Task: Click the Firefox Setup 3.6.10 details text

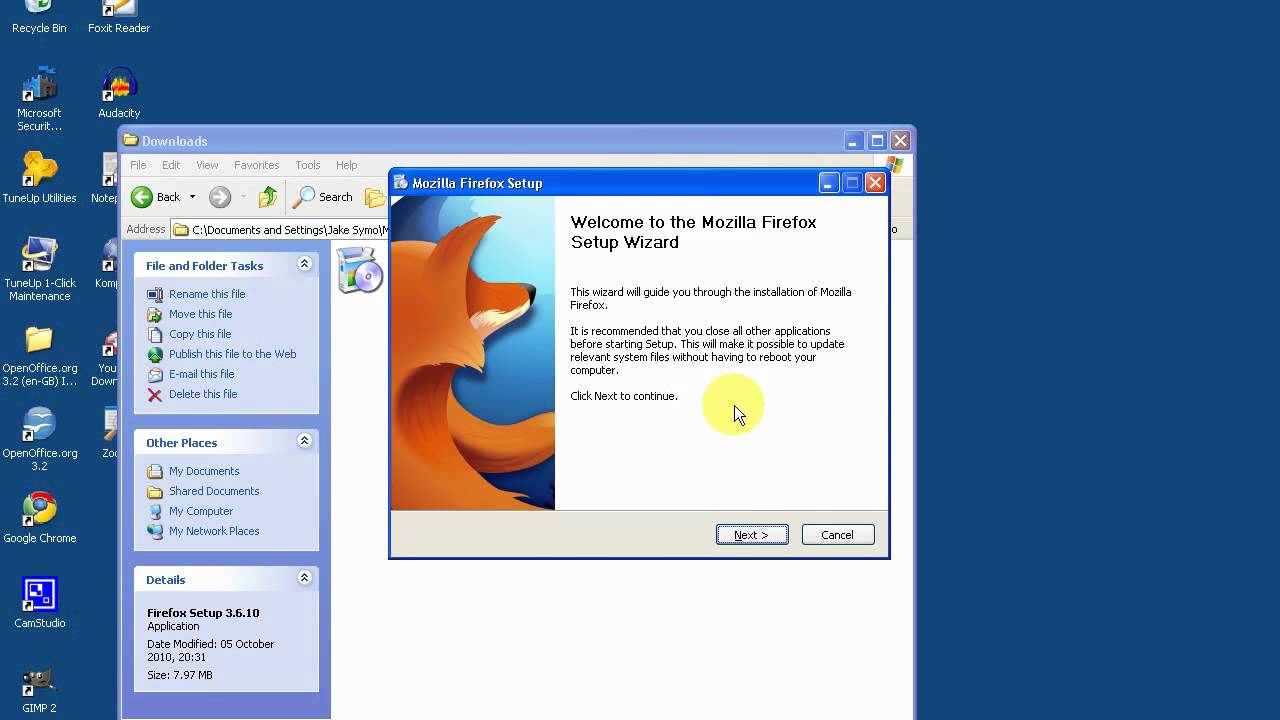Action: pos(203,613)
